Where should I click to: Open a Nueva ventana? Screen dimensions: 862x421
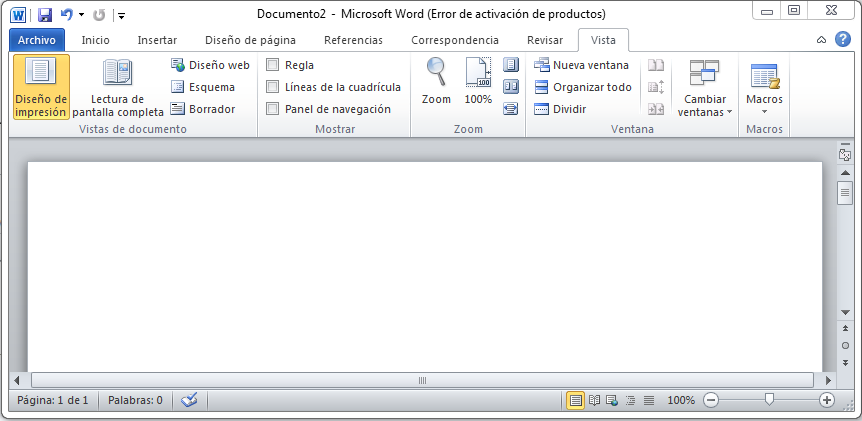point(582,65)
